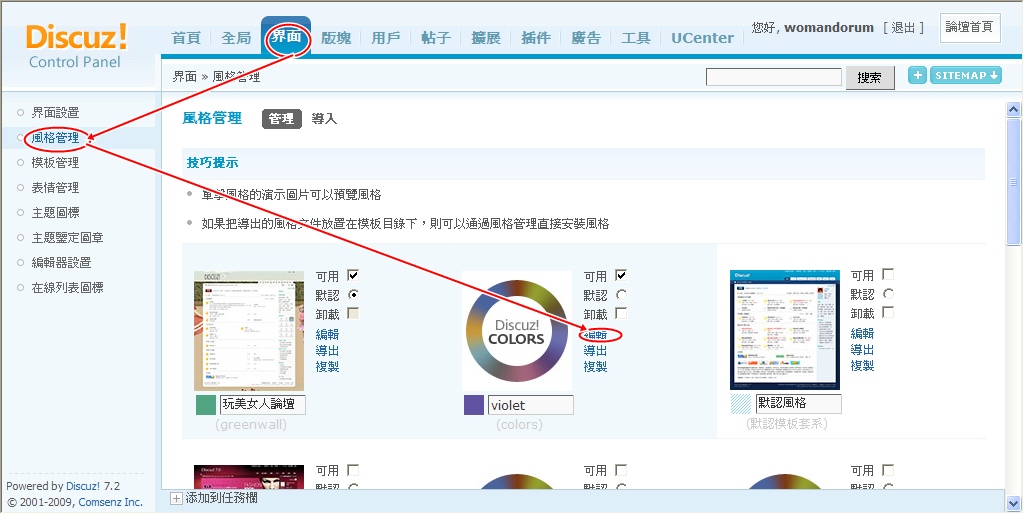Select 編輯器設置 in the sidebar
This screenshot has height=514, width=1024.
(x=61, y=263)
